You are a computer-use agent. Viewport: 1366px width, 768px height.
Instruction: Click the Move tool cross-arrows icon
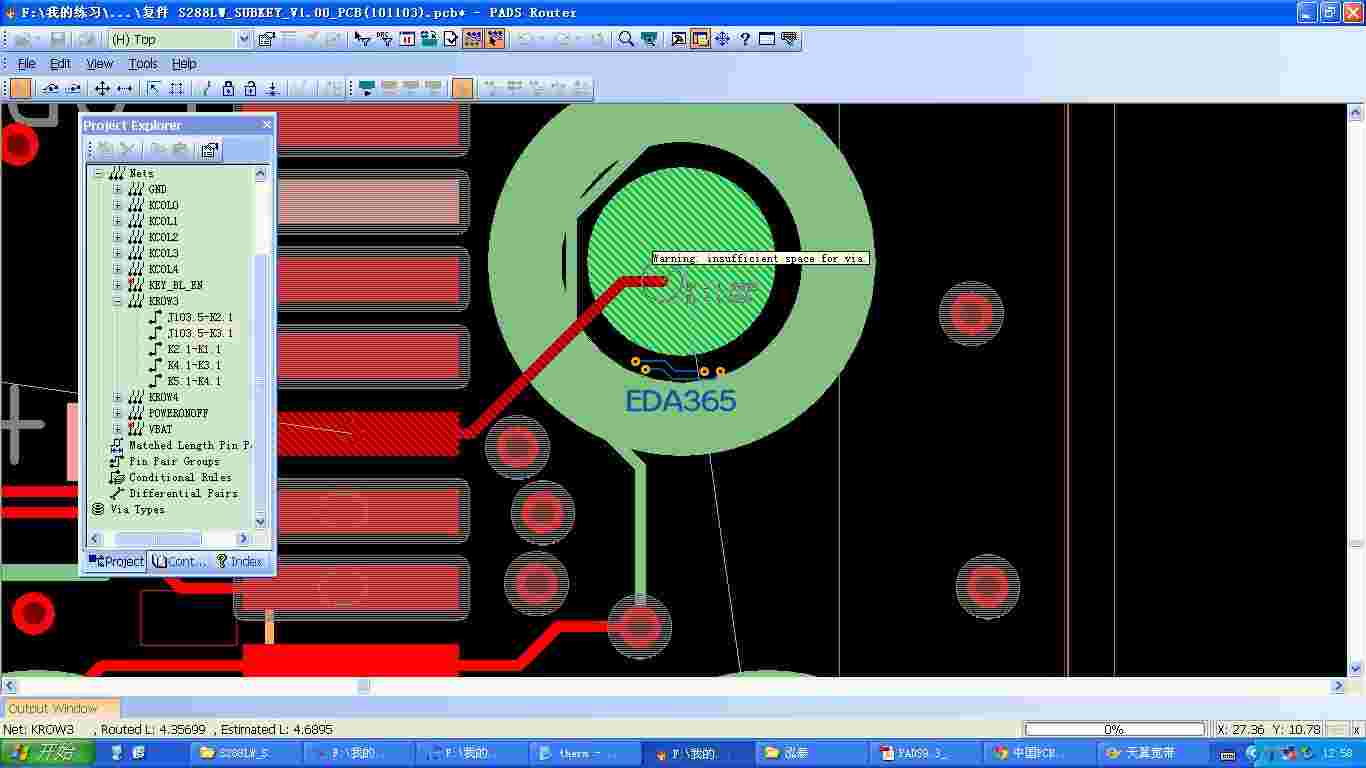coord(102,88)
